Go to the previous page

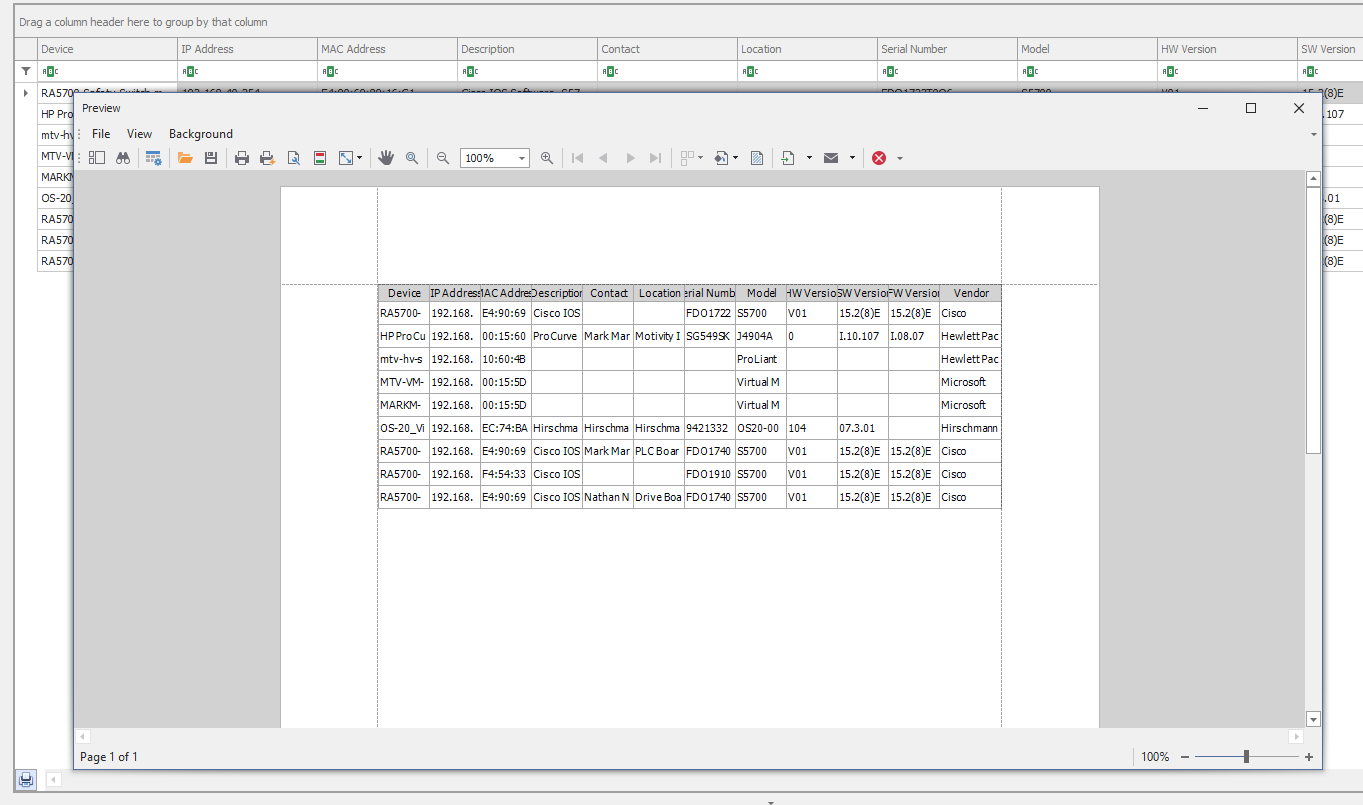coord(603,158)
